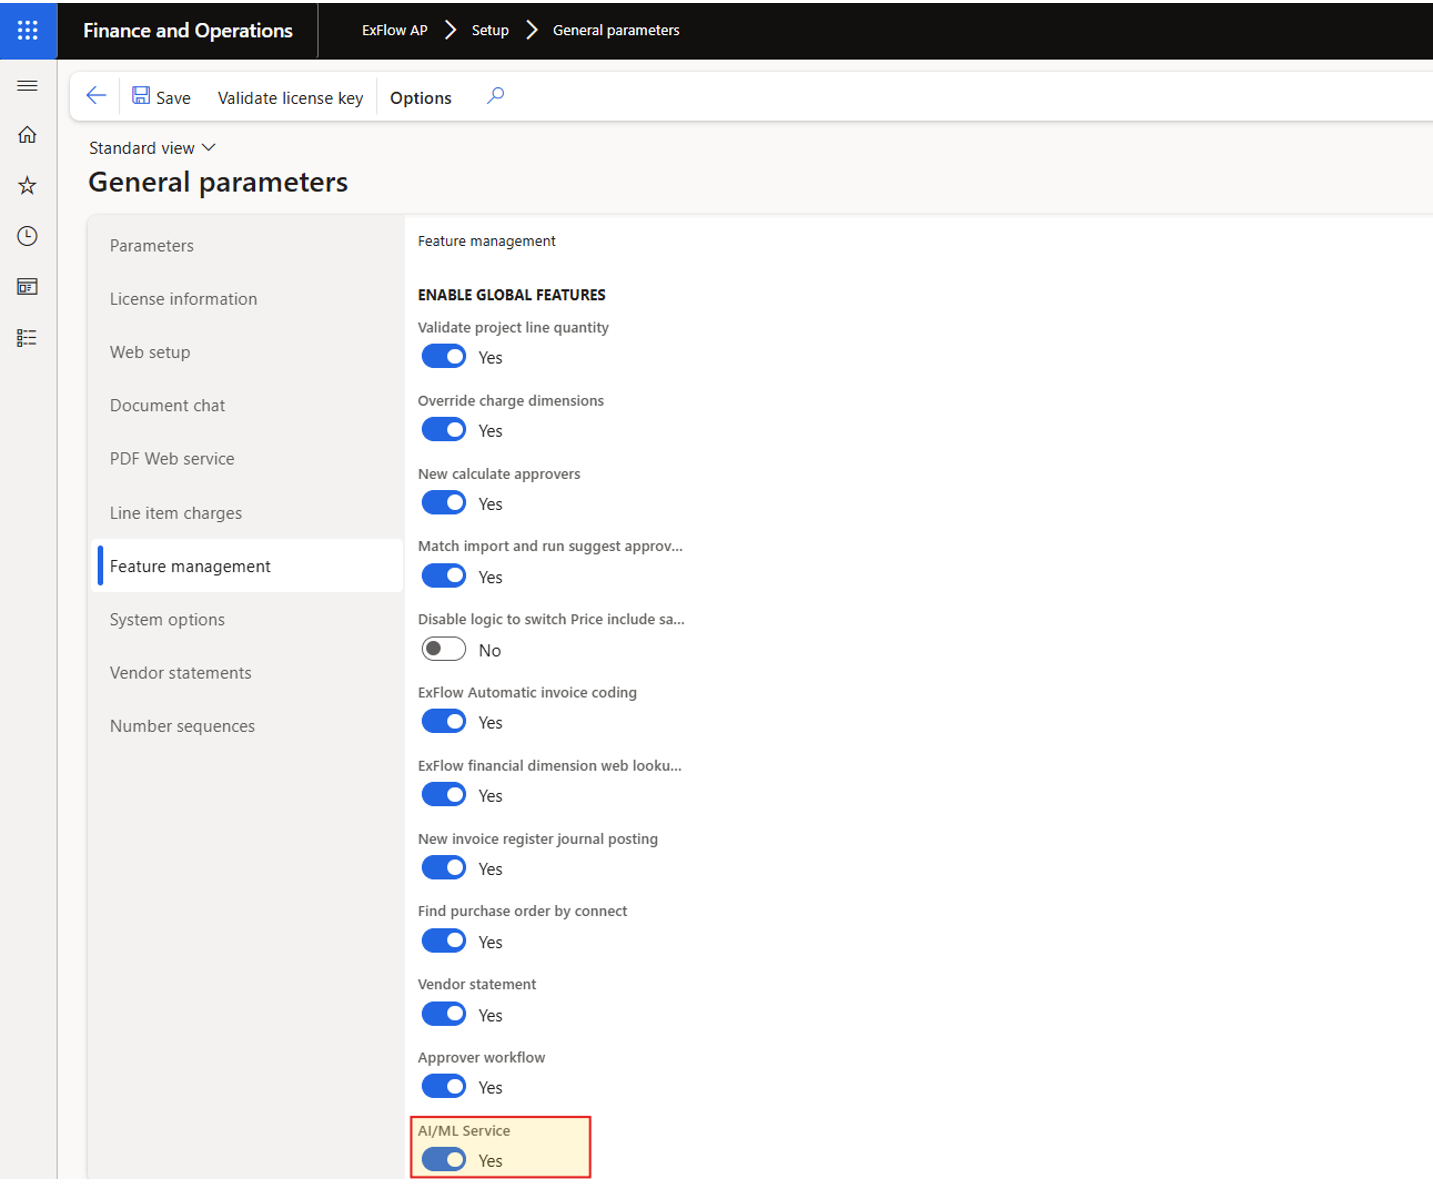Enable Disable logic to switch Price include toggle
This screenshot has width=1433, height=1188.
coord(444,649)
